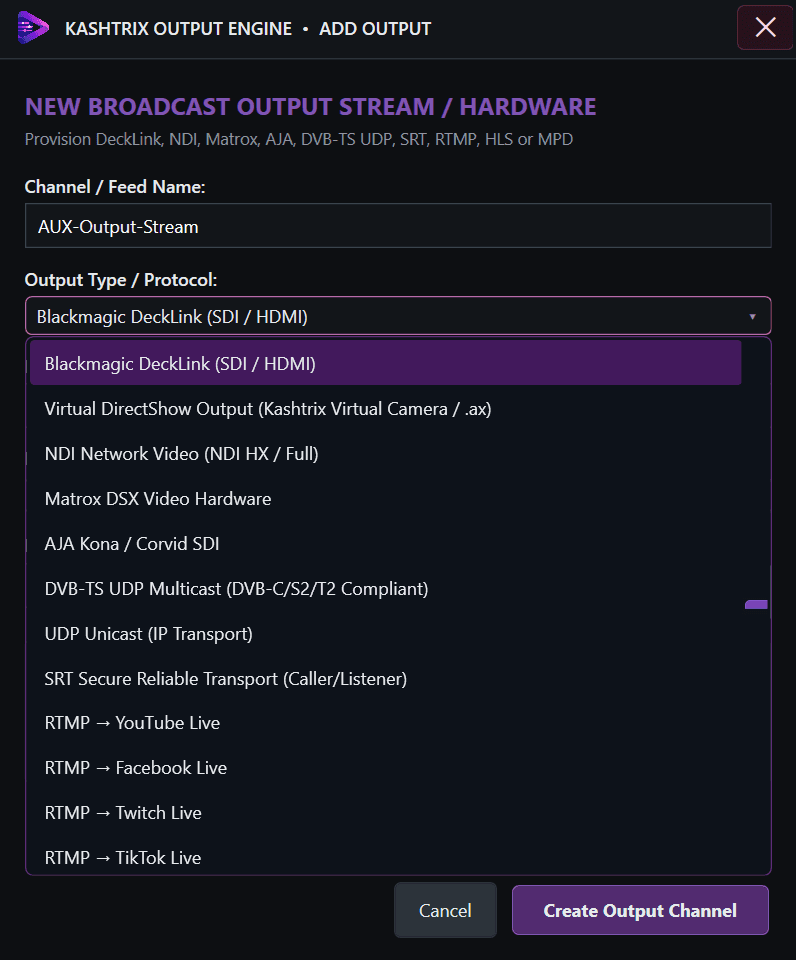Click Create Output Channel button
This screenshot has height=960, width=796.
[640, 910]
